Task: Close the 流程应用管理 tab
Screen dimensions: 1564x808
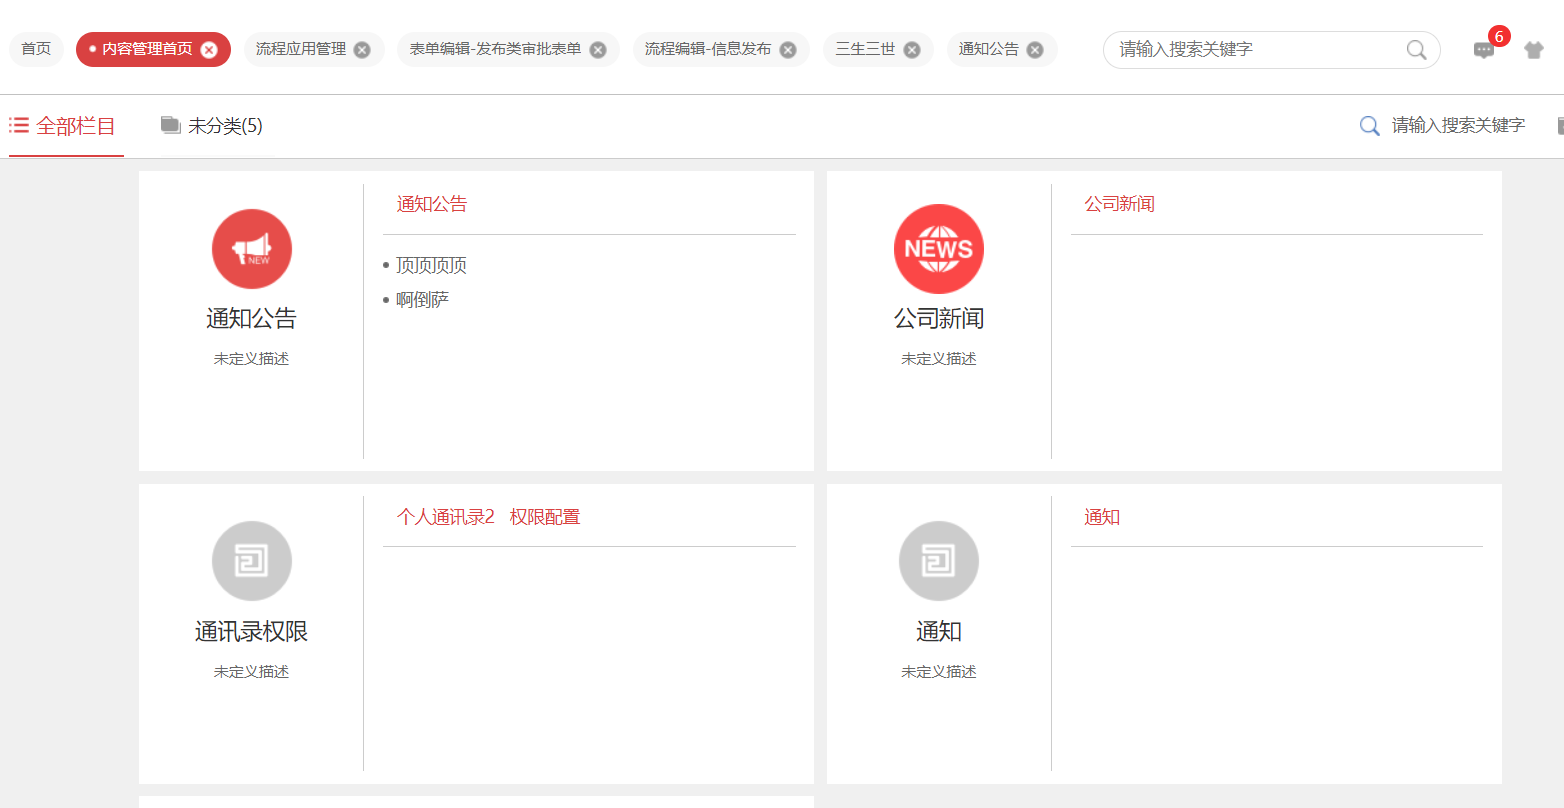Action: tap(362, 50)
